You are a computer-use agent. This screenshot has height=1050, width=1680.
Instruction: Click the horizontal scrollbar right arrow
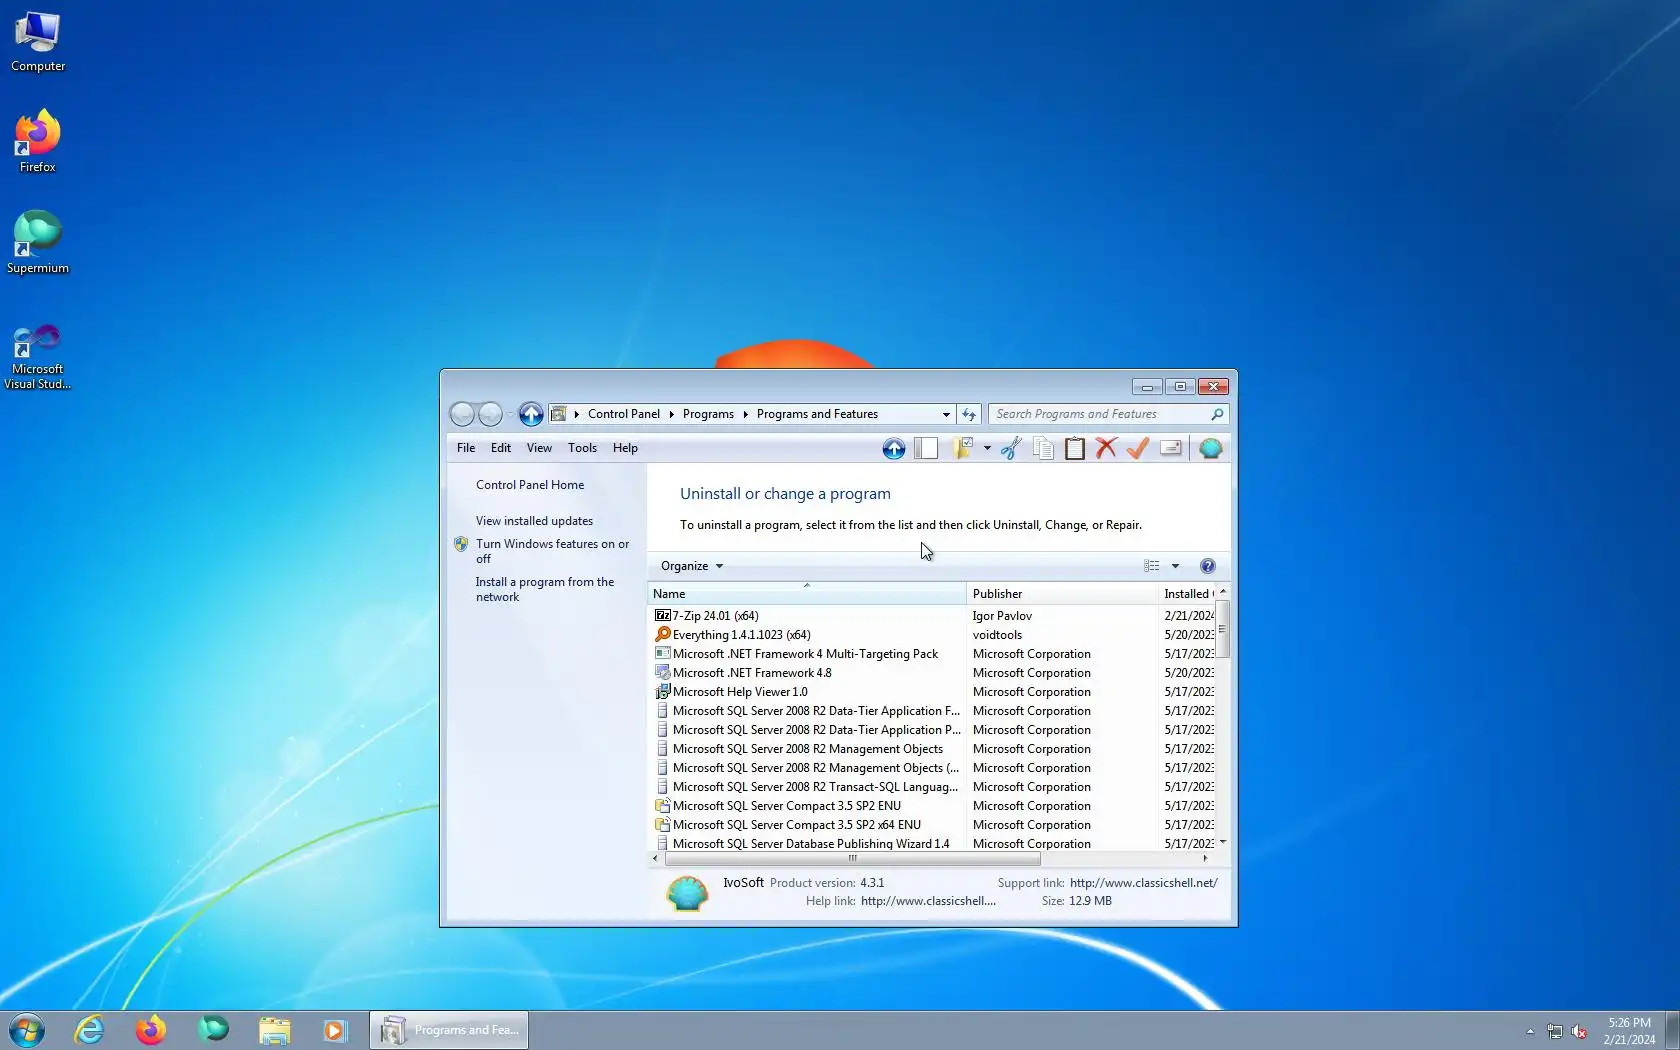(1205, 858)
